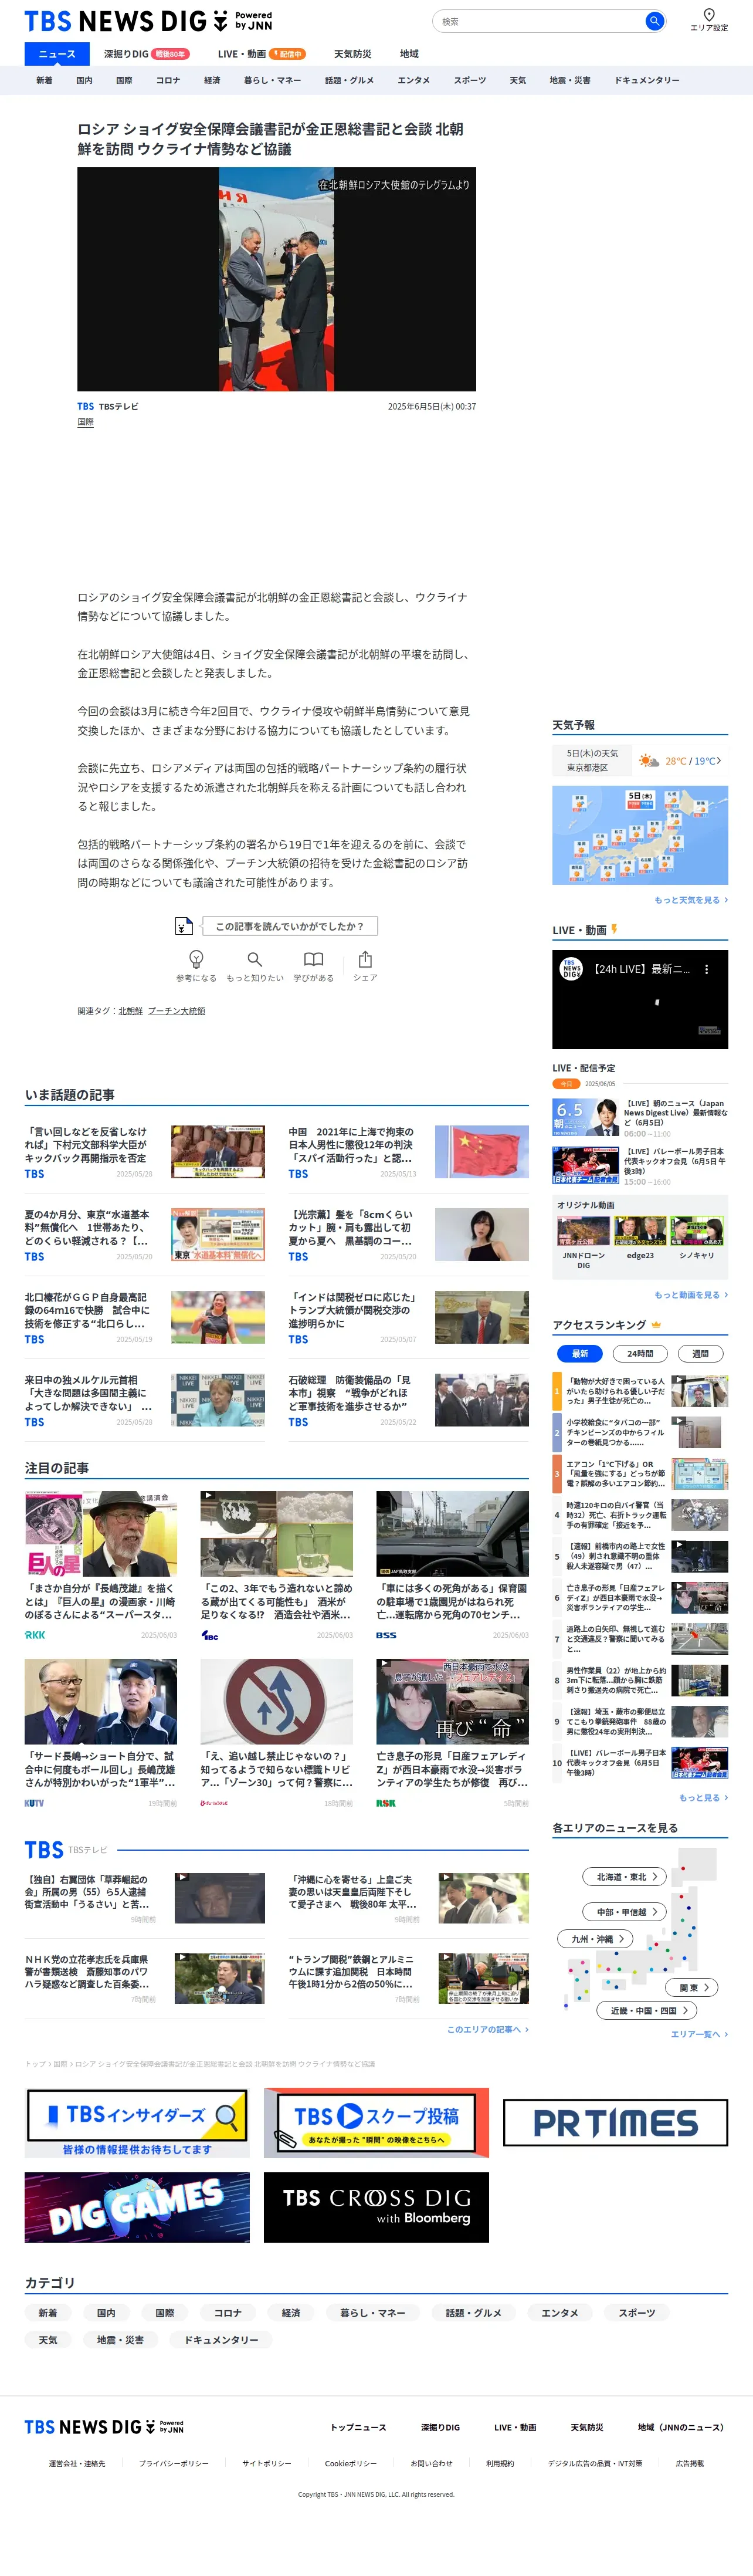The height and width of the screenshot is (2576, 753).
Task: Open the コロナ sub-navigation item
Action: (x=168, y=80)
